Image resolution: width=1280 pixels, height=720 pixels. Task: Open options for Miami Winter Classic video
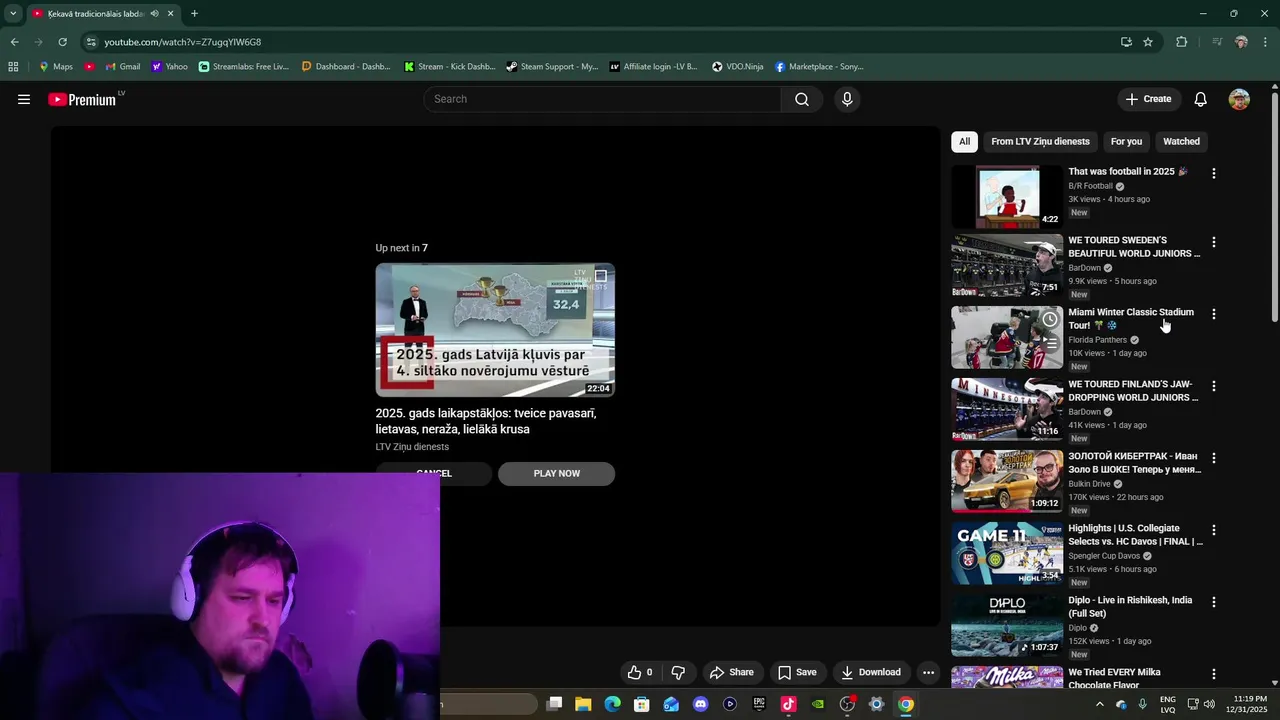(x=1214, y=314)
